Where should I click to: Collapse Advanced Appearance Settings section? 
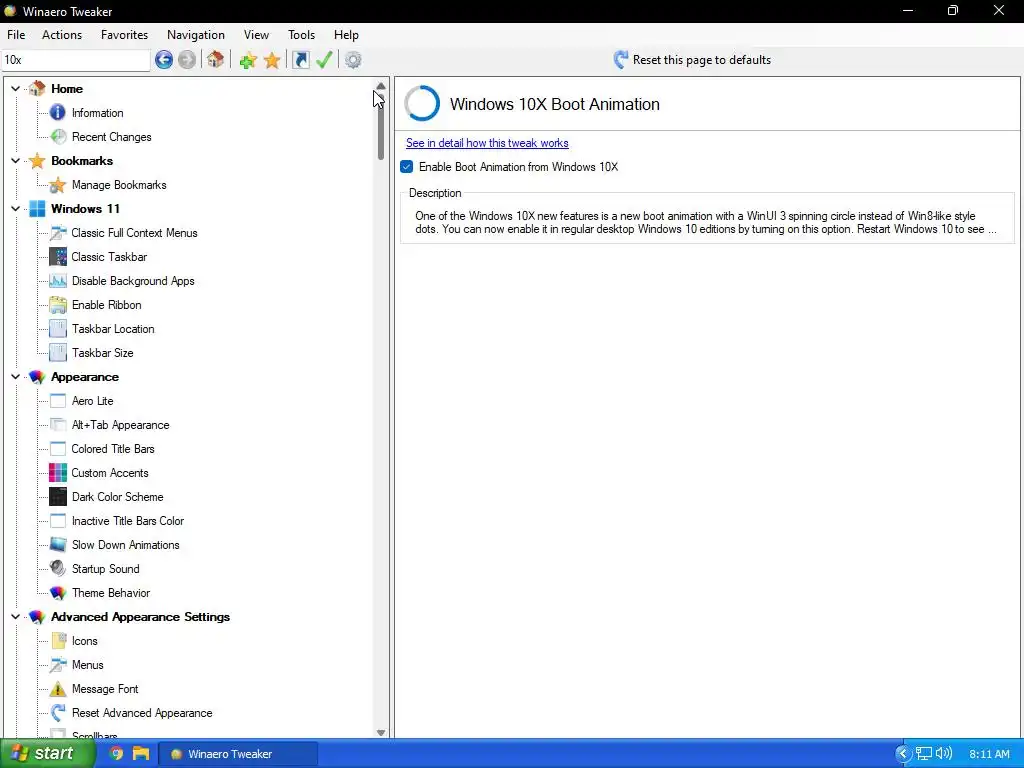point(16,616)
